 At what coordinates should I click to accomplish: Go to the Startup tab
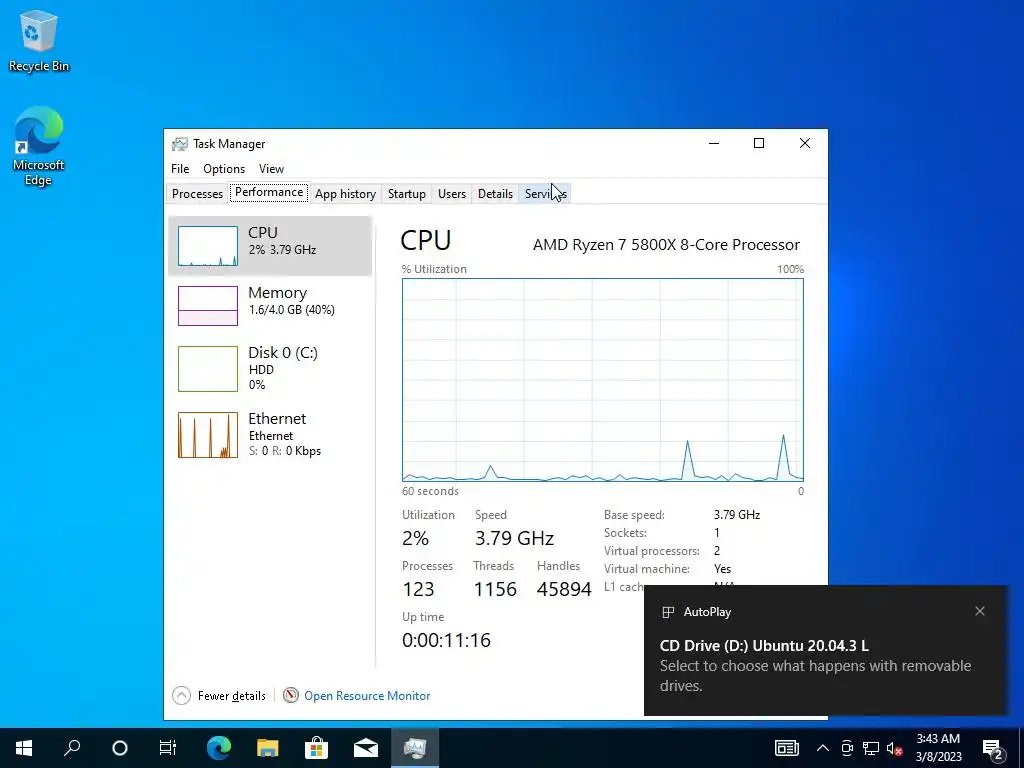point(407,194)
